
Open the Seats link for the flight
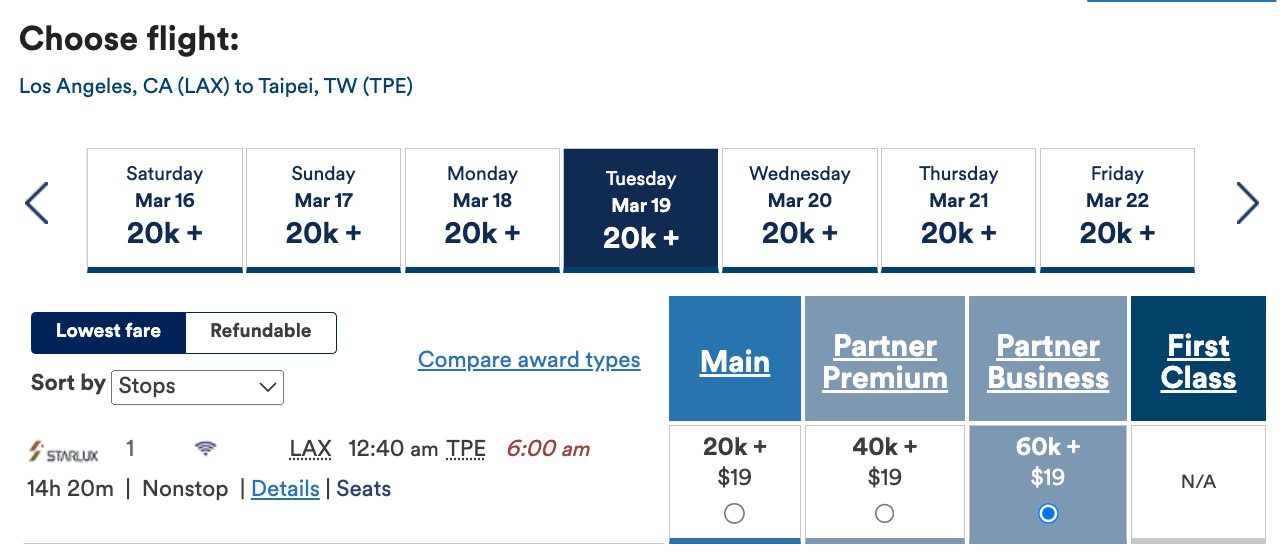point(363,489)
